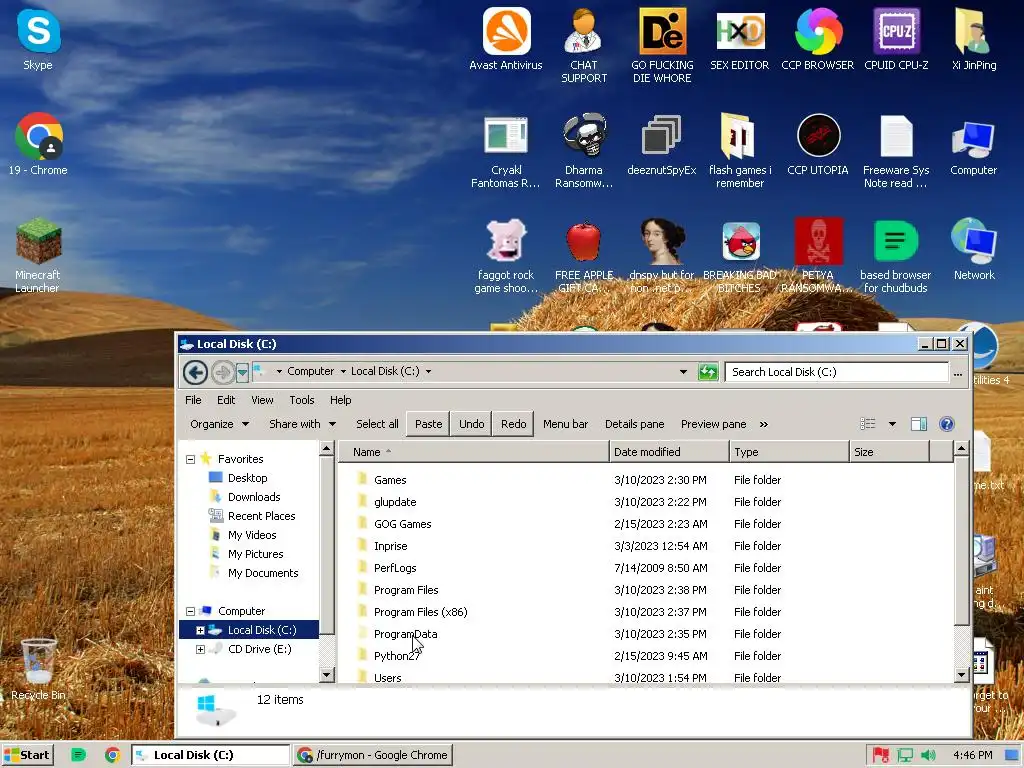Open the Help menu
This screenshot has height=768, width=1024.
340,400
